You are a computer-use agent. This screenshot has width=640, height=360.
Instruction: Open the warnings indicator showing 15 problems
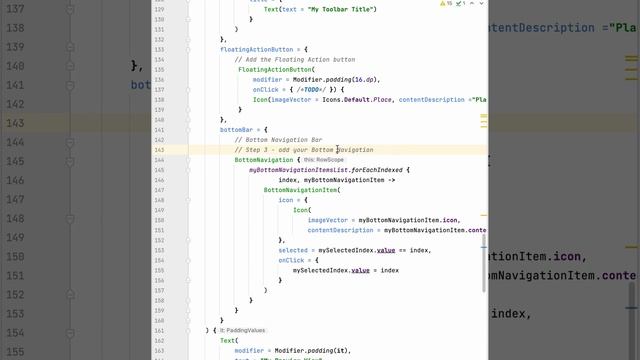[x=446, y=3]
